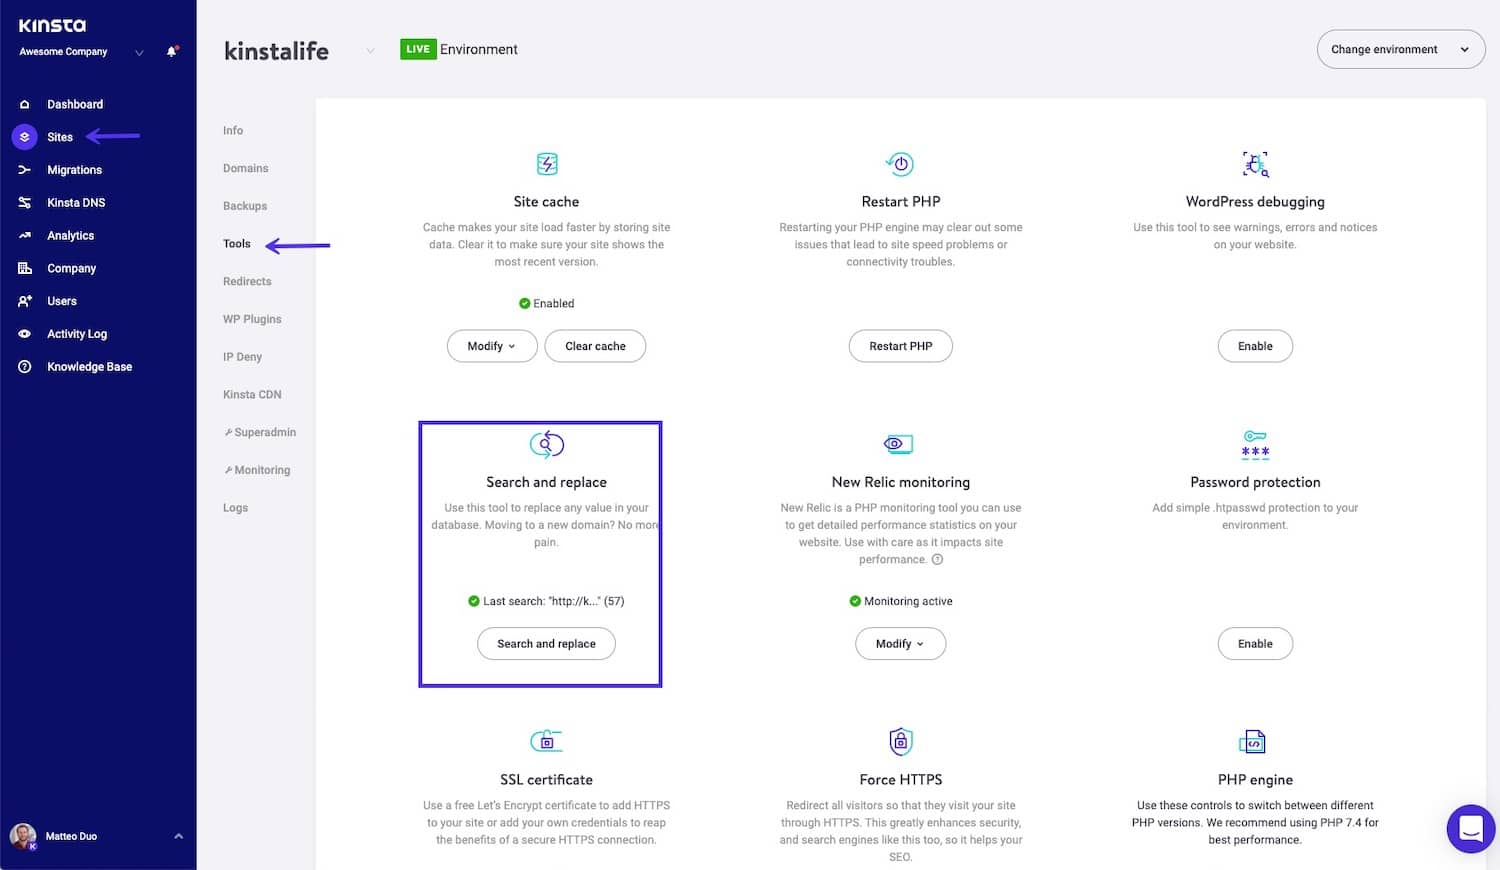Click the Search and replace button

tap(546, 643)
